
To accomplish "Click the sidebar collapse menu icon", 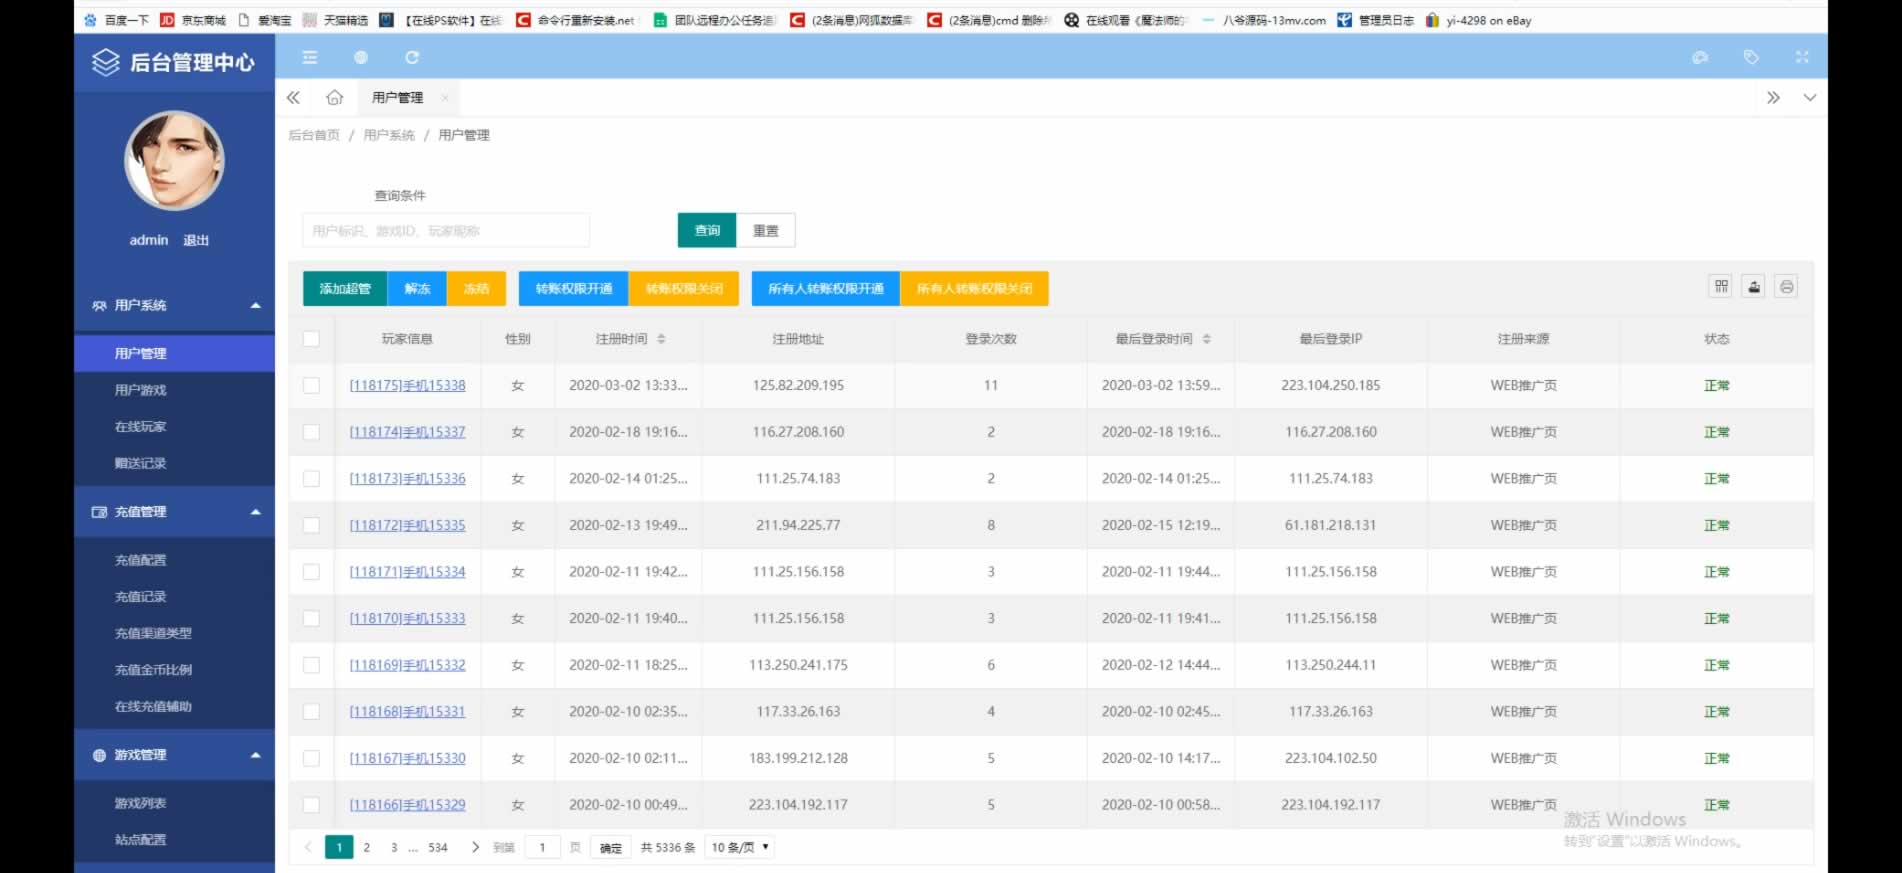I will pos(310,58).
